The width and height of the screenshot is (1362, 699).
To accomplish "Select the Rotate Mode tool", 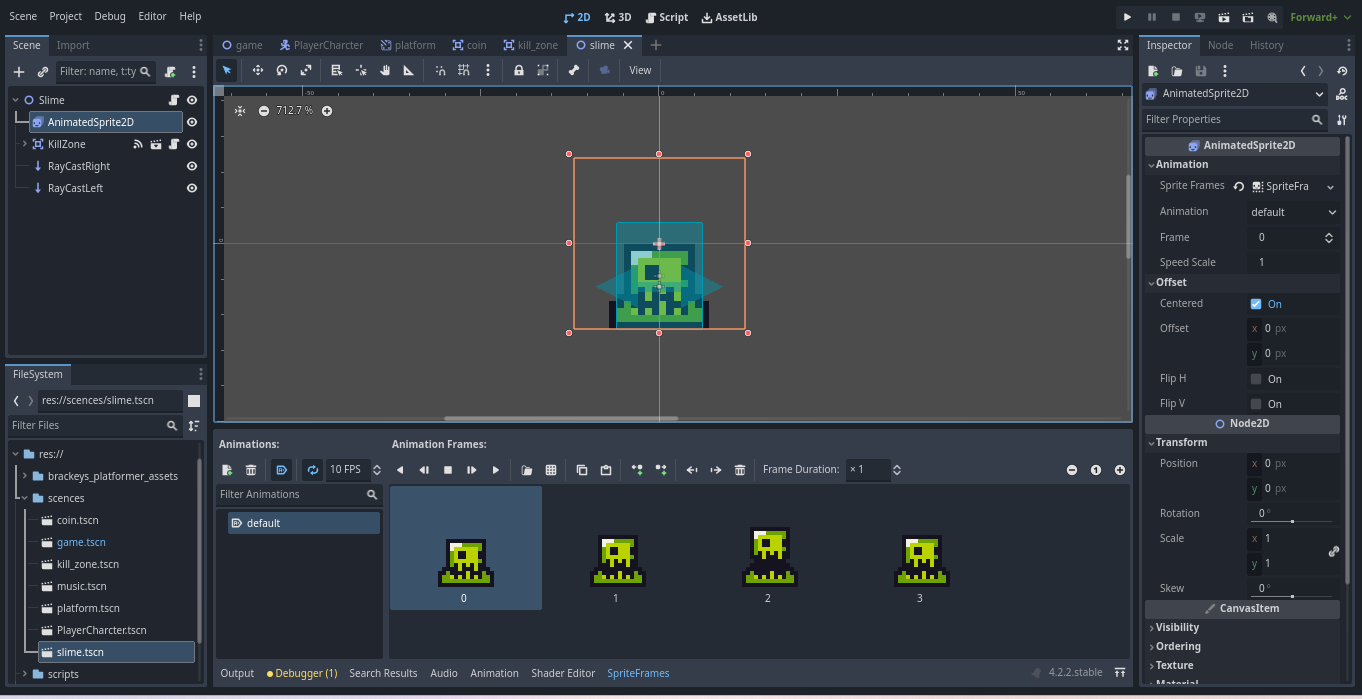I will (282, 70).
